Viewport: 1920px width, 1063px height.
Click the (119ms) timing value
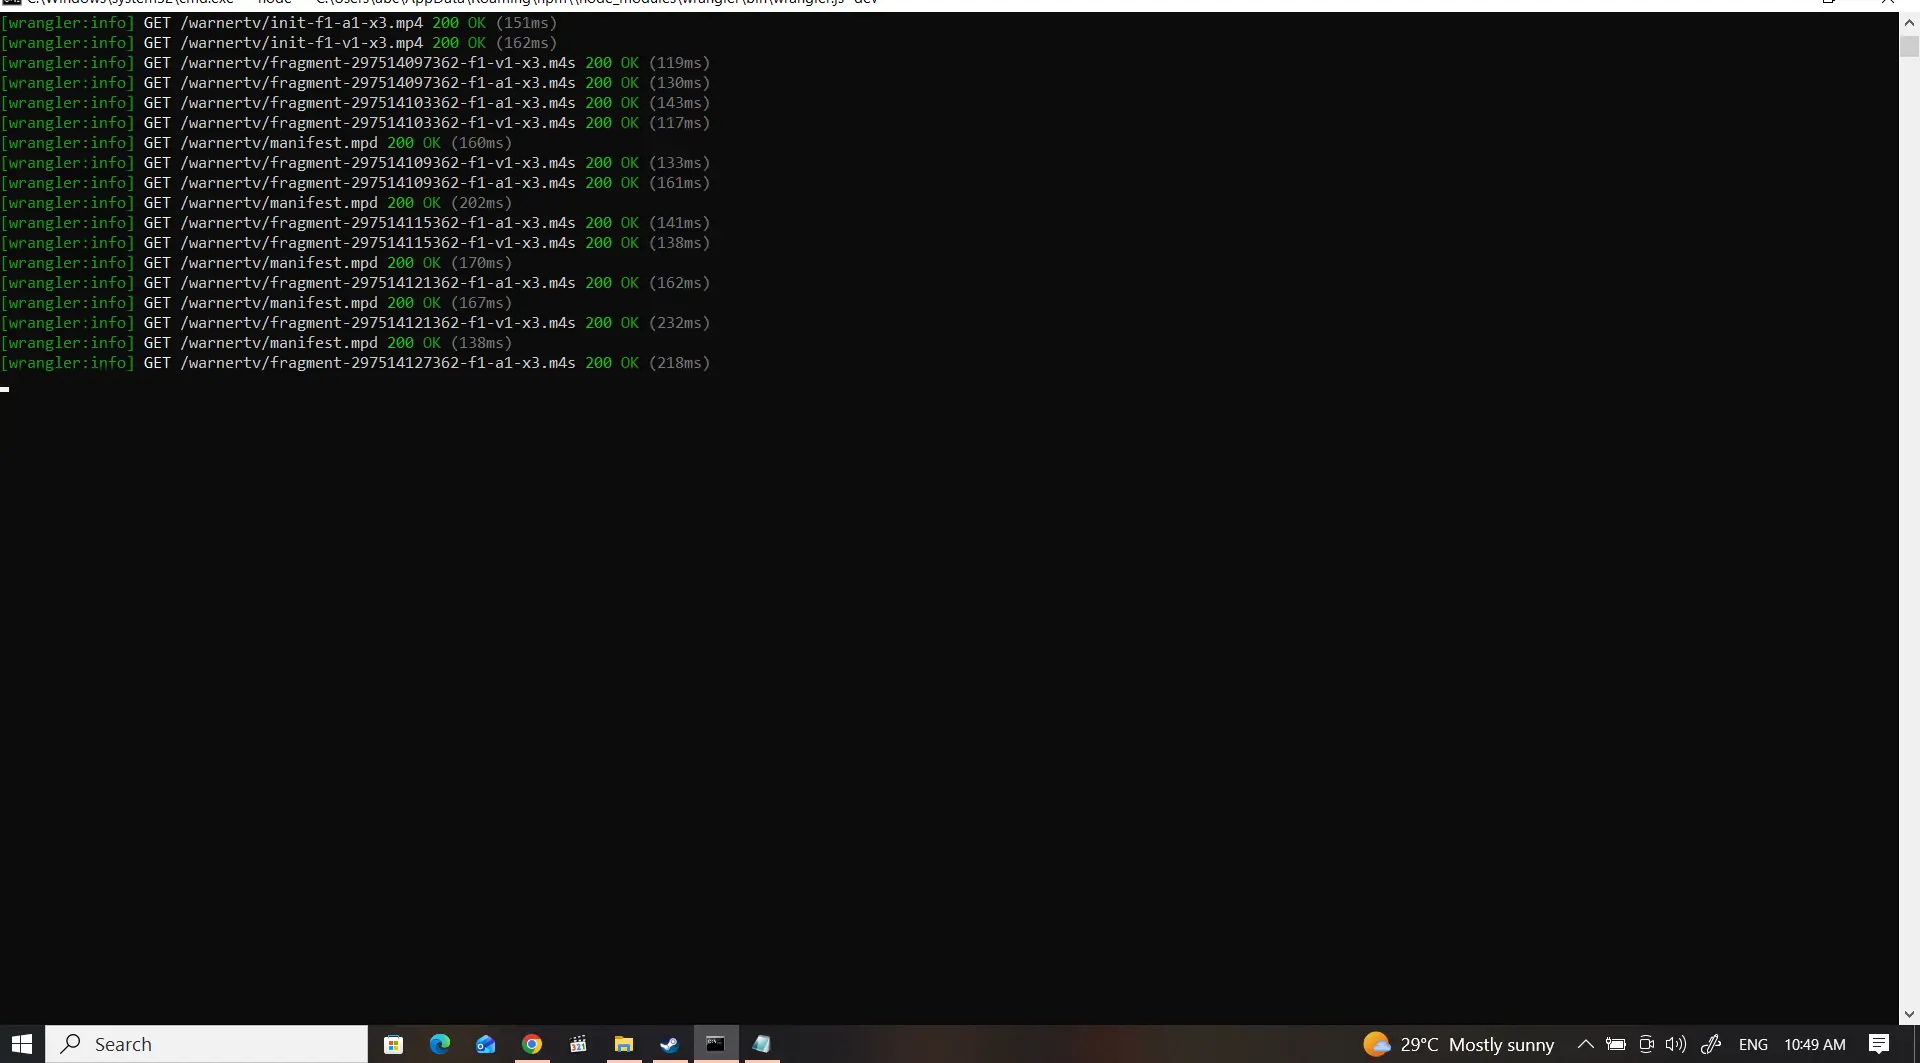coord(680,62)
